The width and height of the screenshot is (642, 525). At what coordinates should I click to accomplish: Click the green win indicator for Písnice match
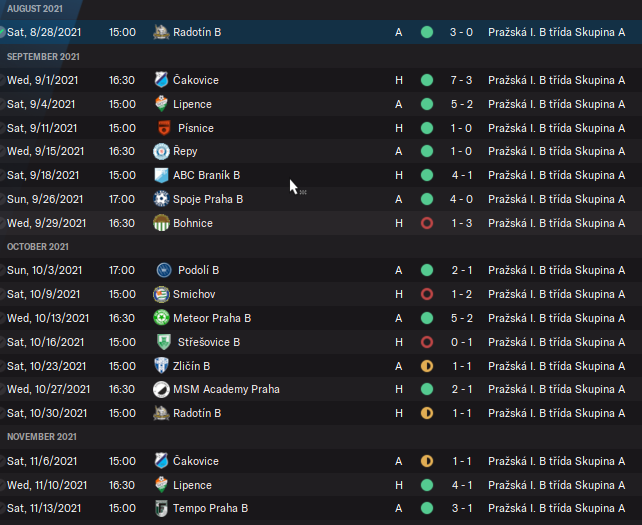point(427,128)
